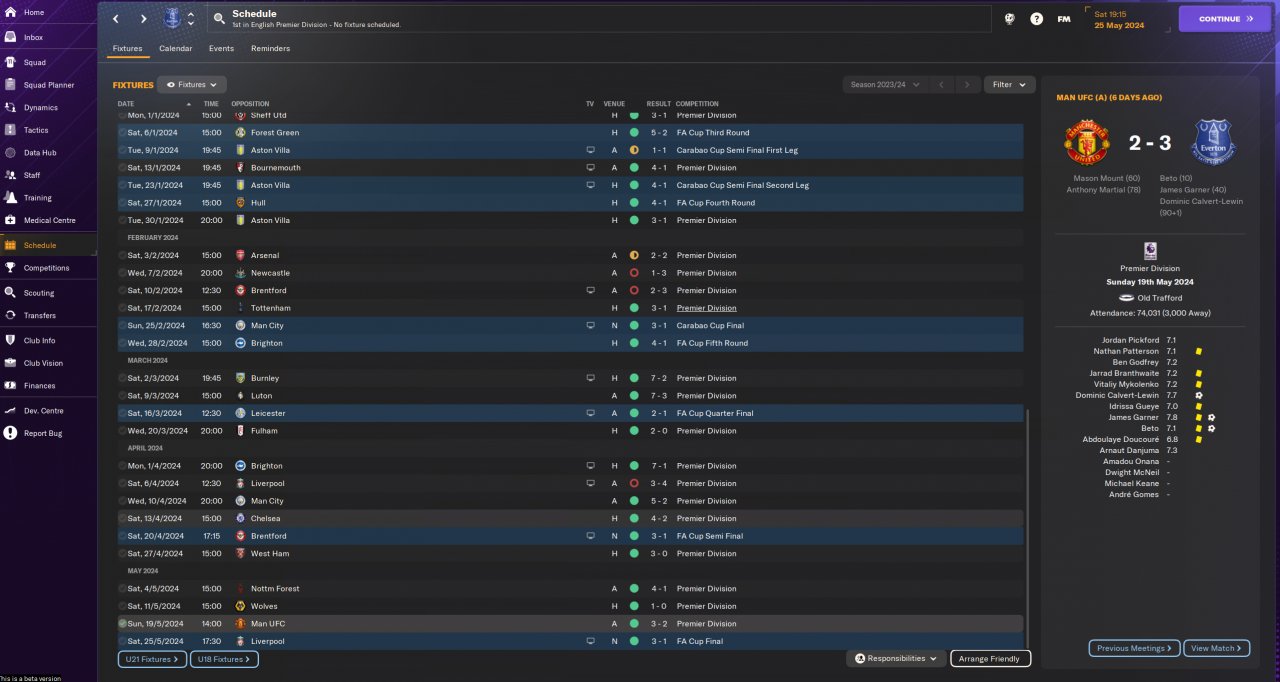Open U21 Fixtures
The height and width of the screenshot is (682, 1280).
[151, 659]
